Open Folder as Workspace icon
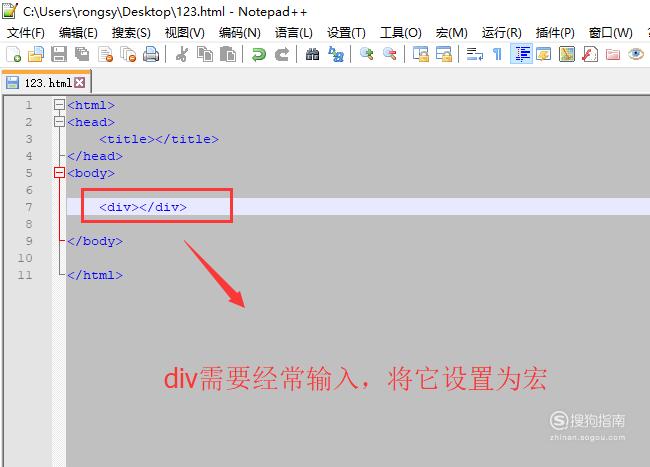 pyautogui.click(x=613, y=54)
